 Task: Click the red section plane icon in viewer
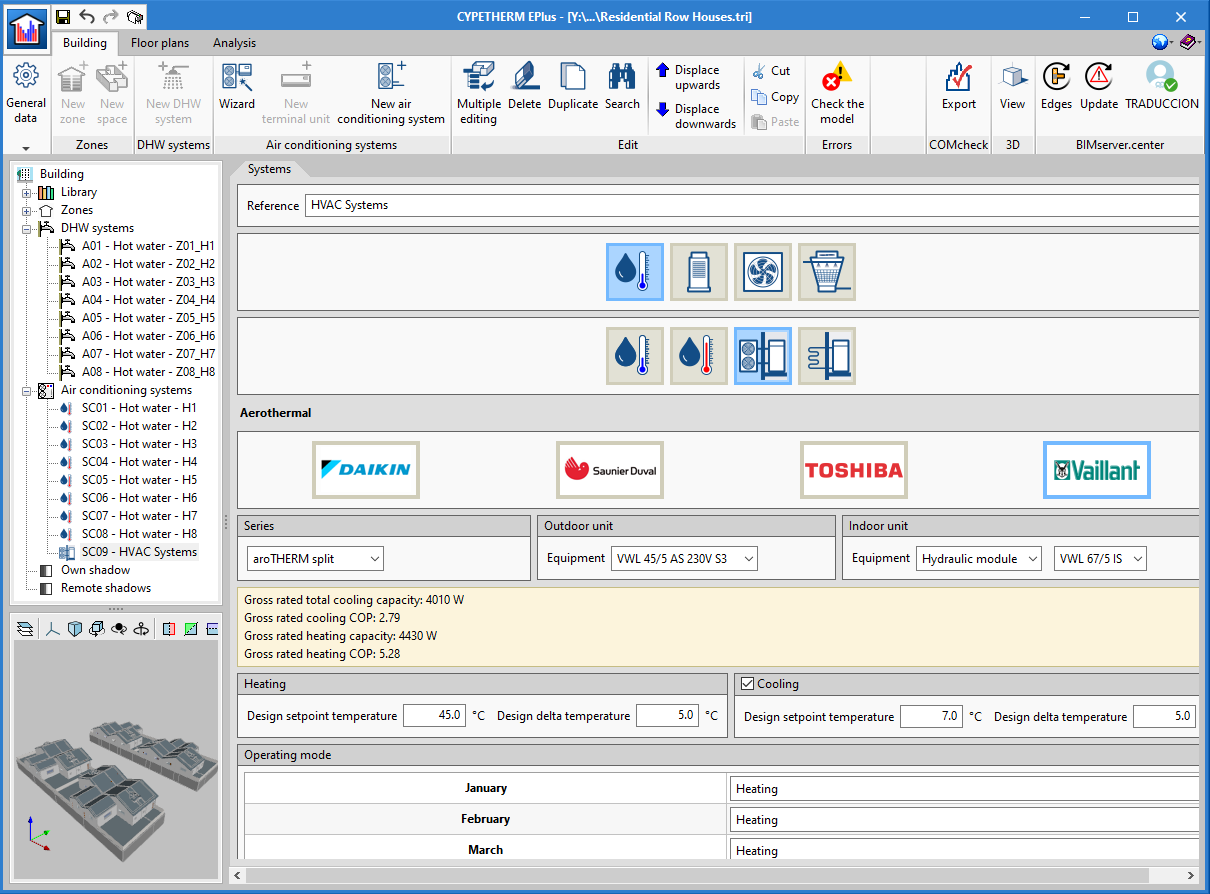point(168,628)
